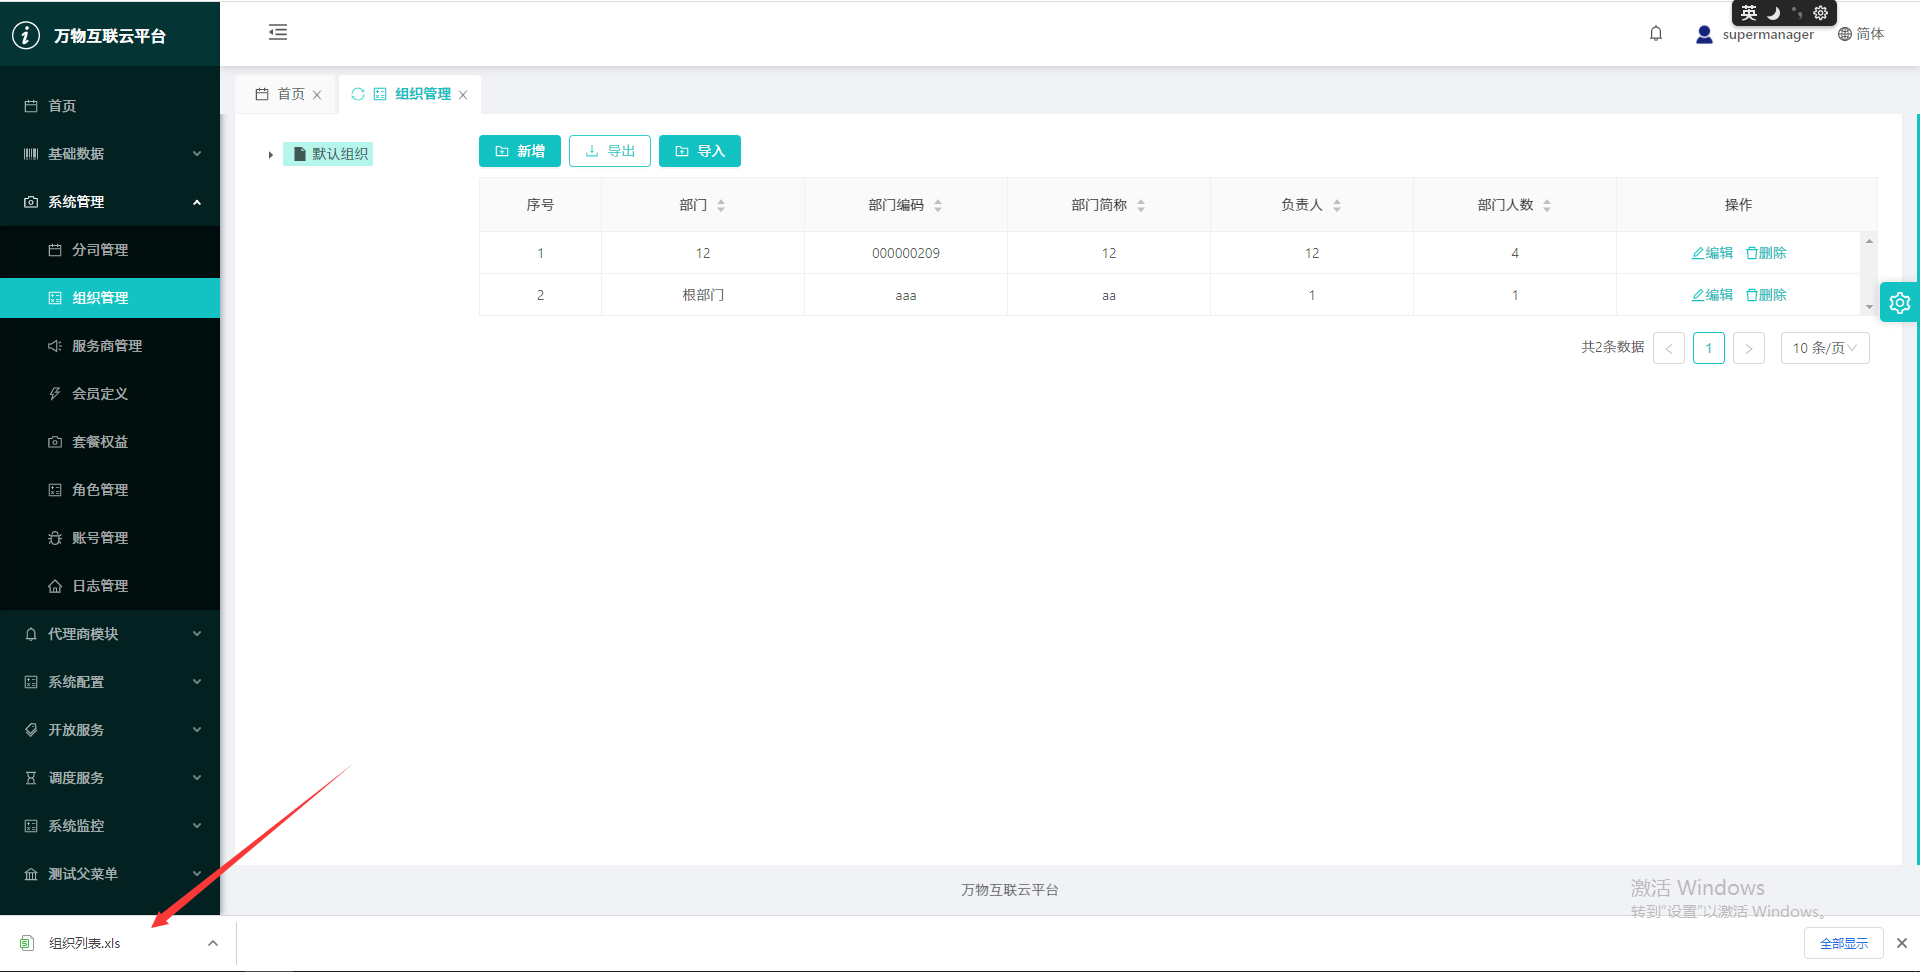Image resolution: width=1920 pixels, height=972 pixels.
Task: Go to previous page arrow
Action: click(1669, 348)
